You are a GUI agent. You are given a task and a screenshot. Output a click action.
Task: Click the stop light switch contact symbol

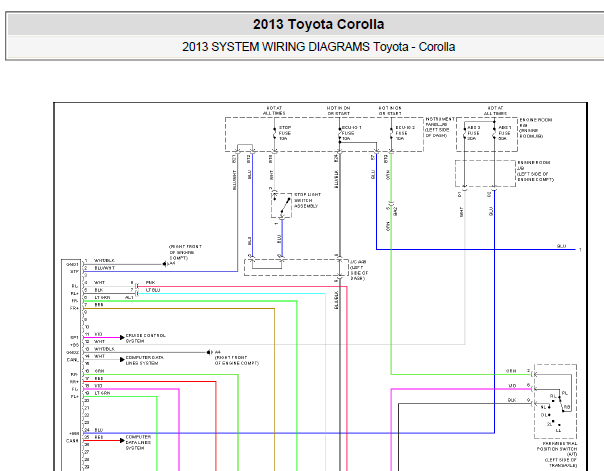click(x=282, y=205)
